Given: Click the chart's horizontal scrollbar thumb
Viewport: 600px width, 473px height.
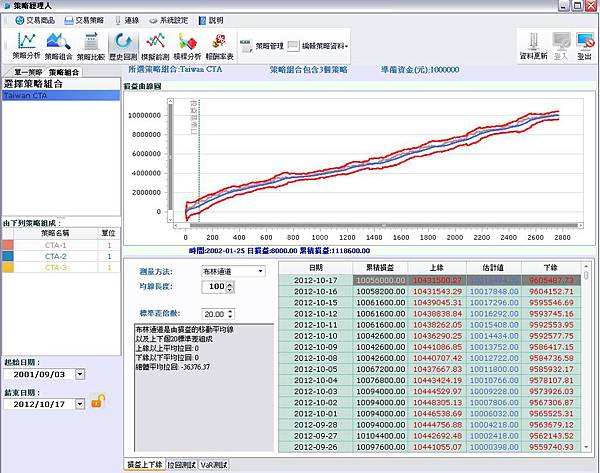Looking at the screenshot, I should [x=384, y=225].
